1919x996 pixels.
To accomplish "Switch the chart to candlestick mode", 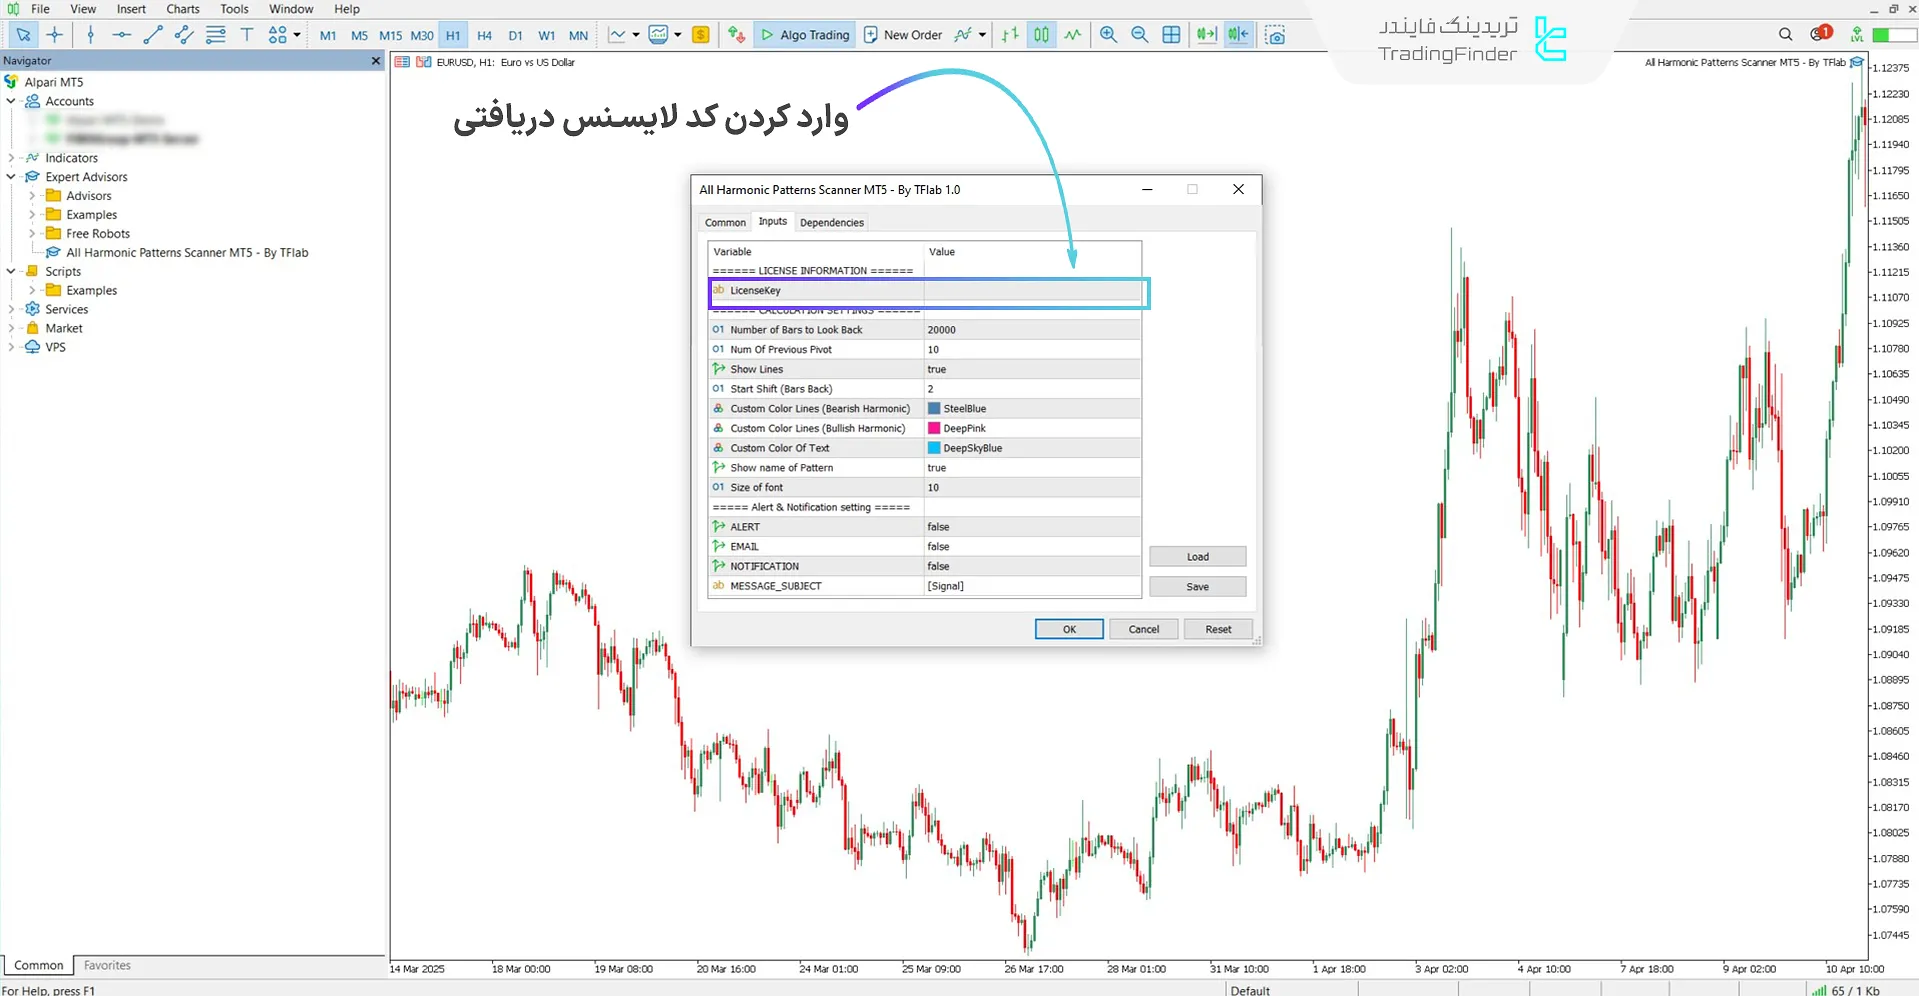I will point(1041,34).
